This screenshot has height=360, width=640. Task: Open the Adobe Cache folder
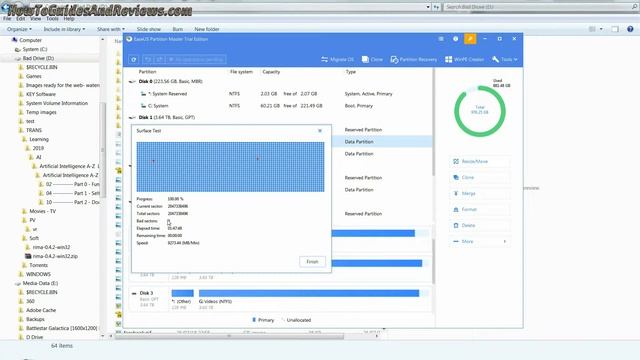pyautogui.click(x=41, y=310)
